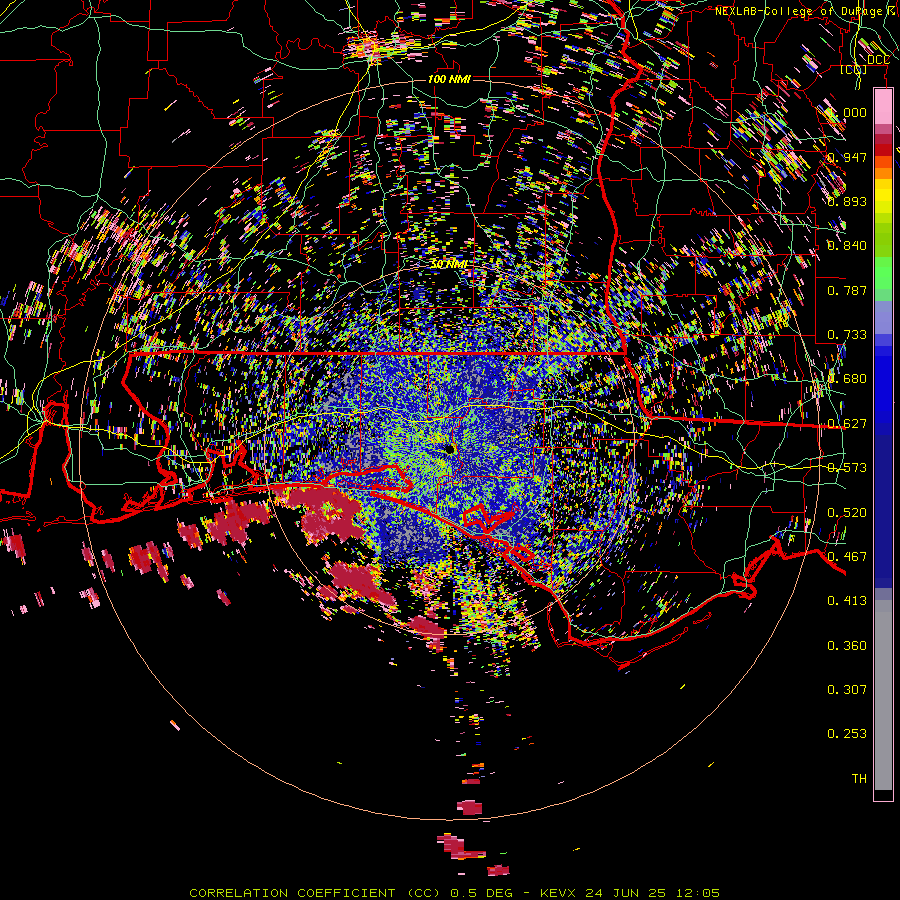Click the 24 JUN 25 12:05 timestamp
The image size is (900, 900).
pyautogui.click(x=653, y=893)
